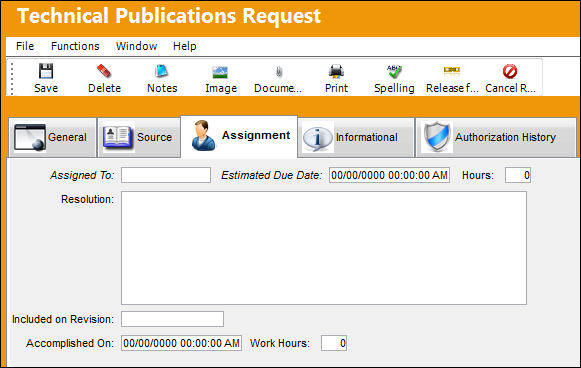Click the Estimated Due Date field
The height and width of the screenshot is (368, 581).
tap(389, 175)
